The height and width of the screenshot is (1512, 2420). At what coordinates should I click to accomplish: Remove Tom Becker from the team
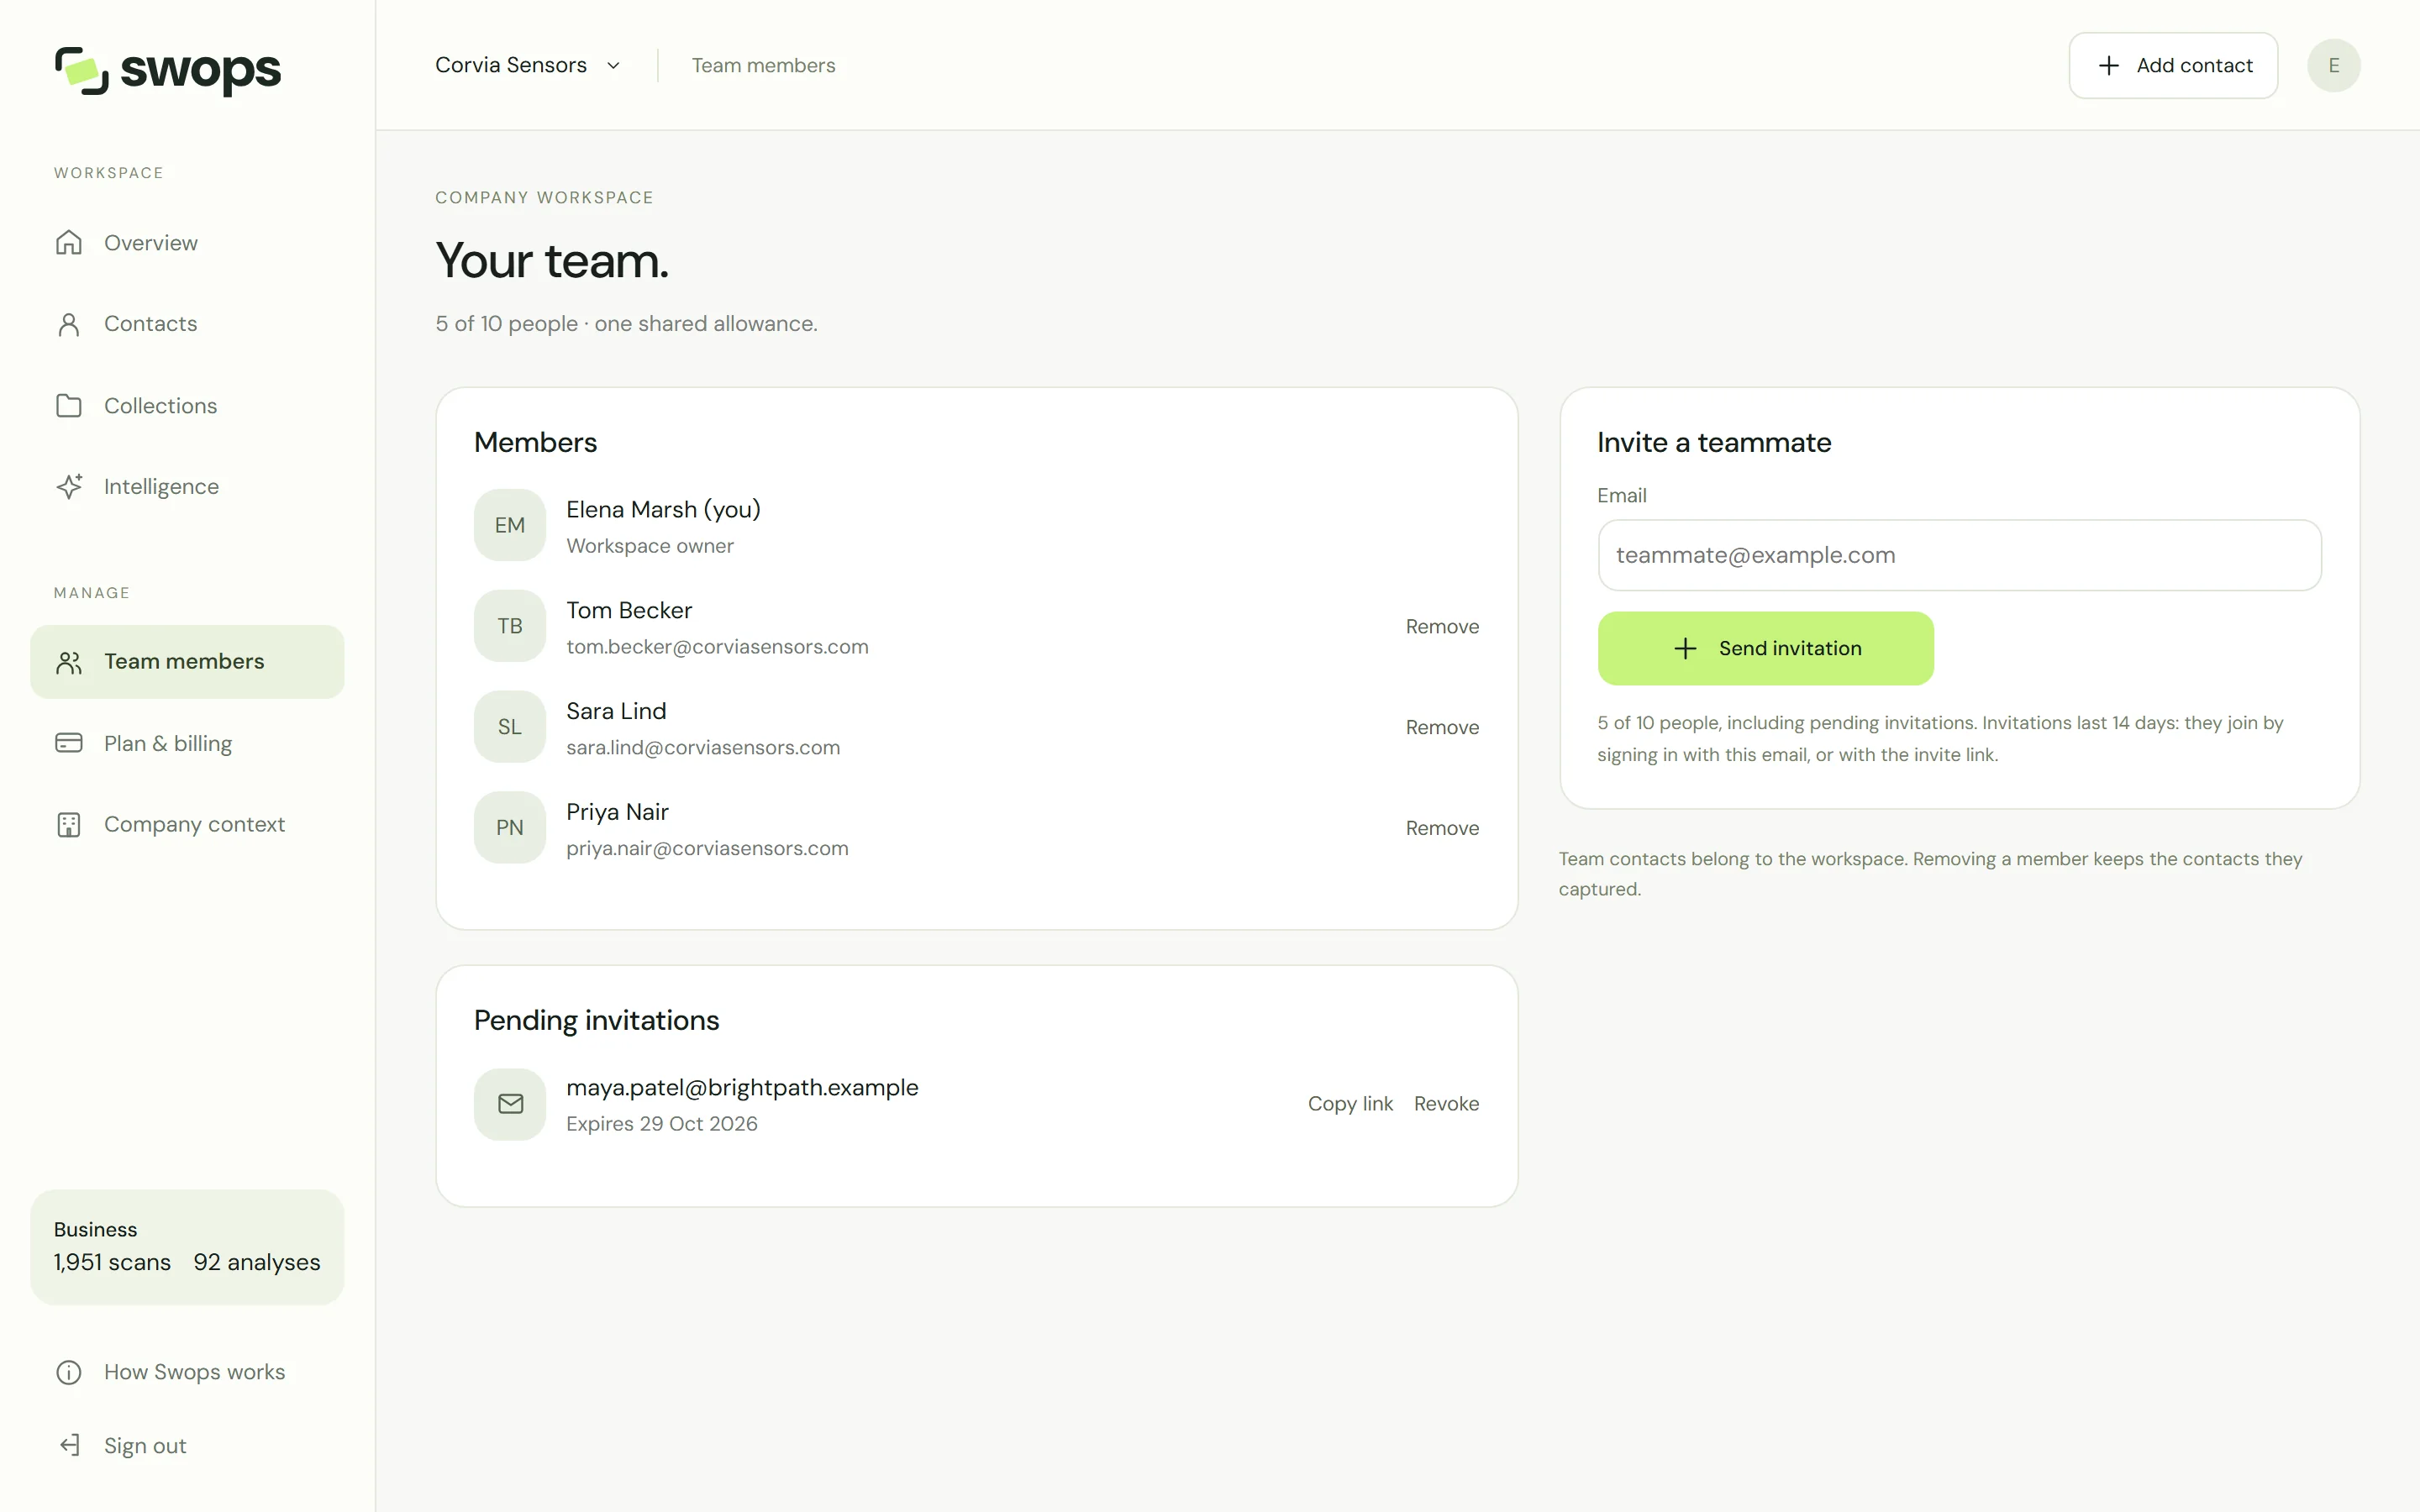click(1442, 627)
